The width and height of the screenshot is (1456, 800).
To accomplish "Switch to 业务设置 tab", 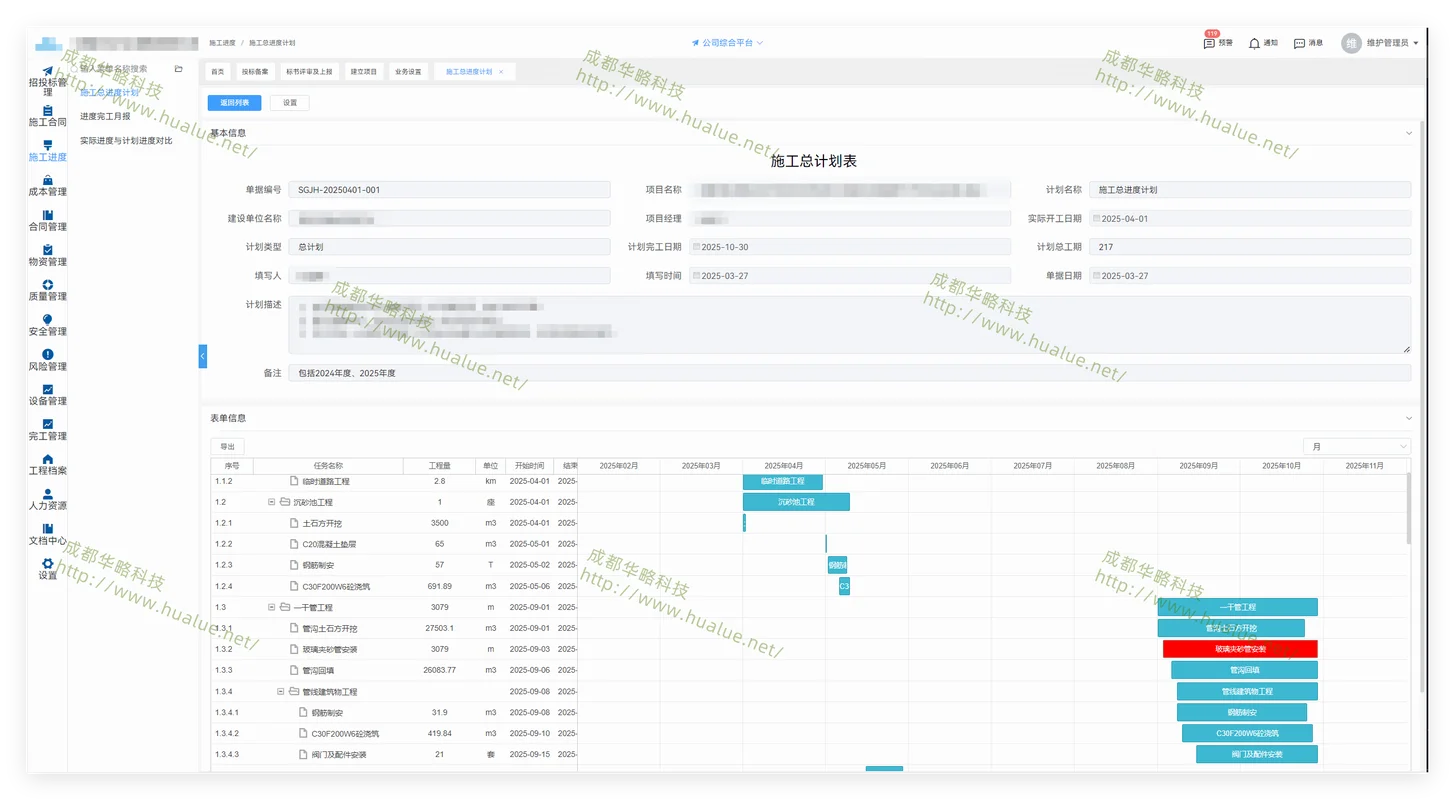I will click(408, 72).
